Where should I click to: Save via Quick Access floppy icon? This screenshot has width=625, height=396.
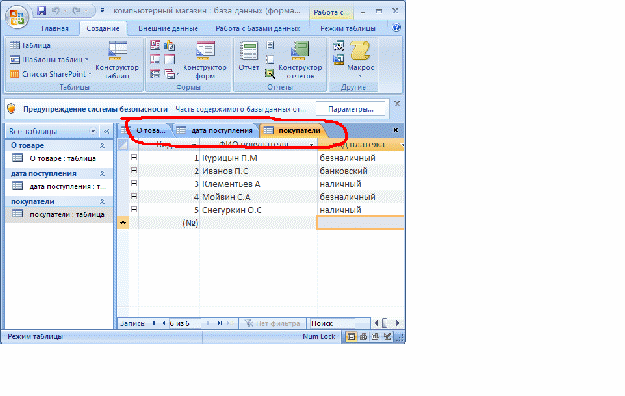click(41, 11)
